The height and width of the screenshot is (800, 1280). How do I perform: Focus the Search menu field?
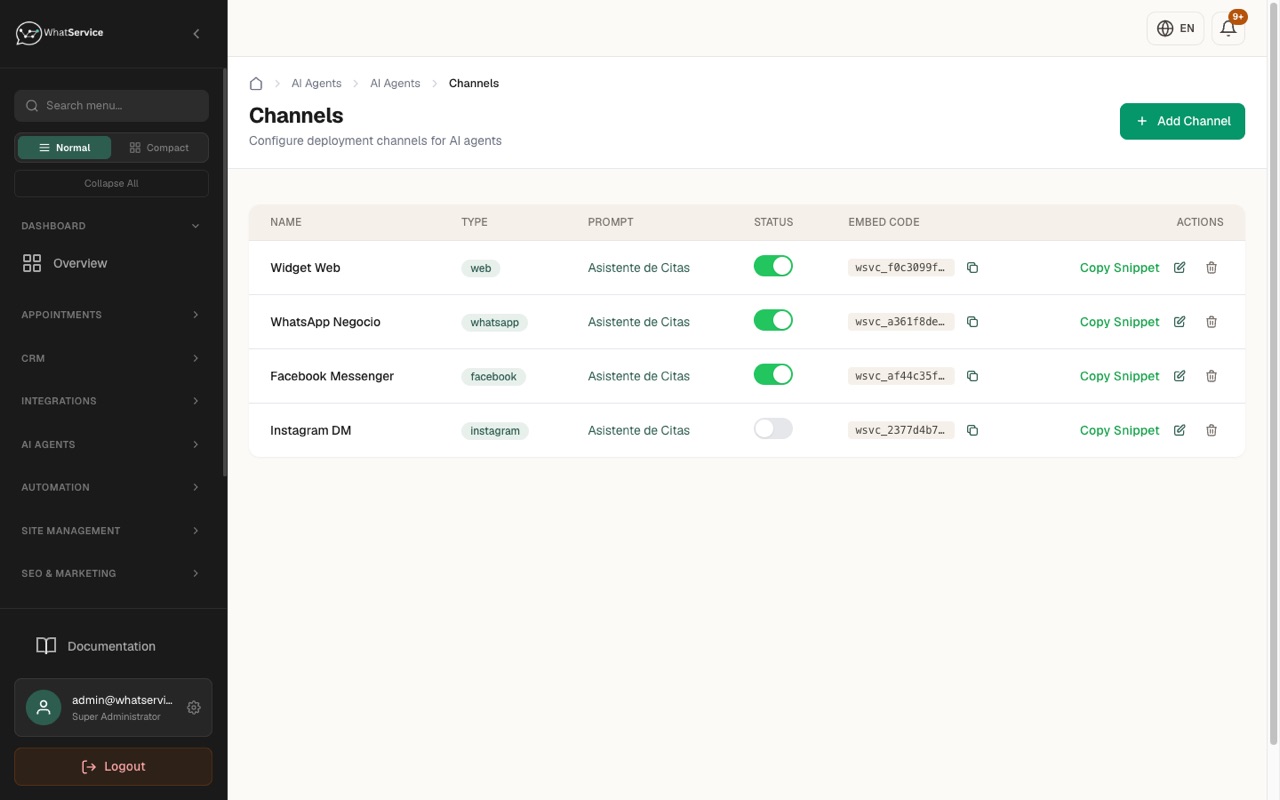[111, 105]
